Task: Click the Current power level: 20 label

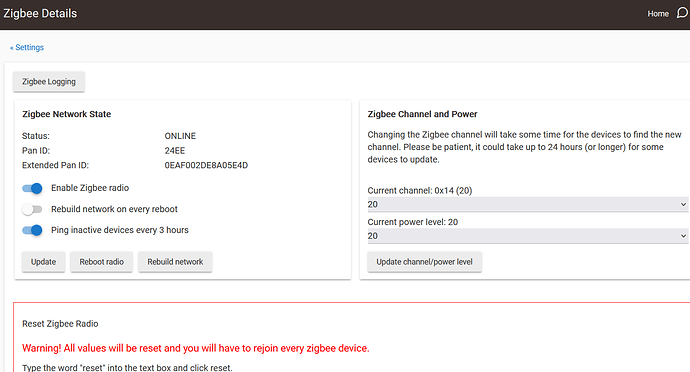Action: tap(413, 222)
